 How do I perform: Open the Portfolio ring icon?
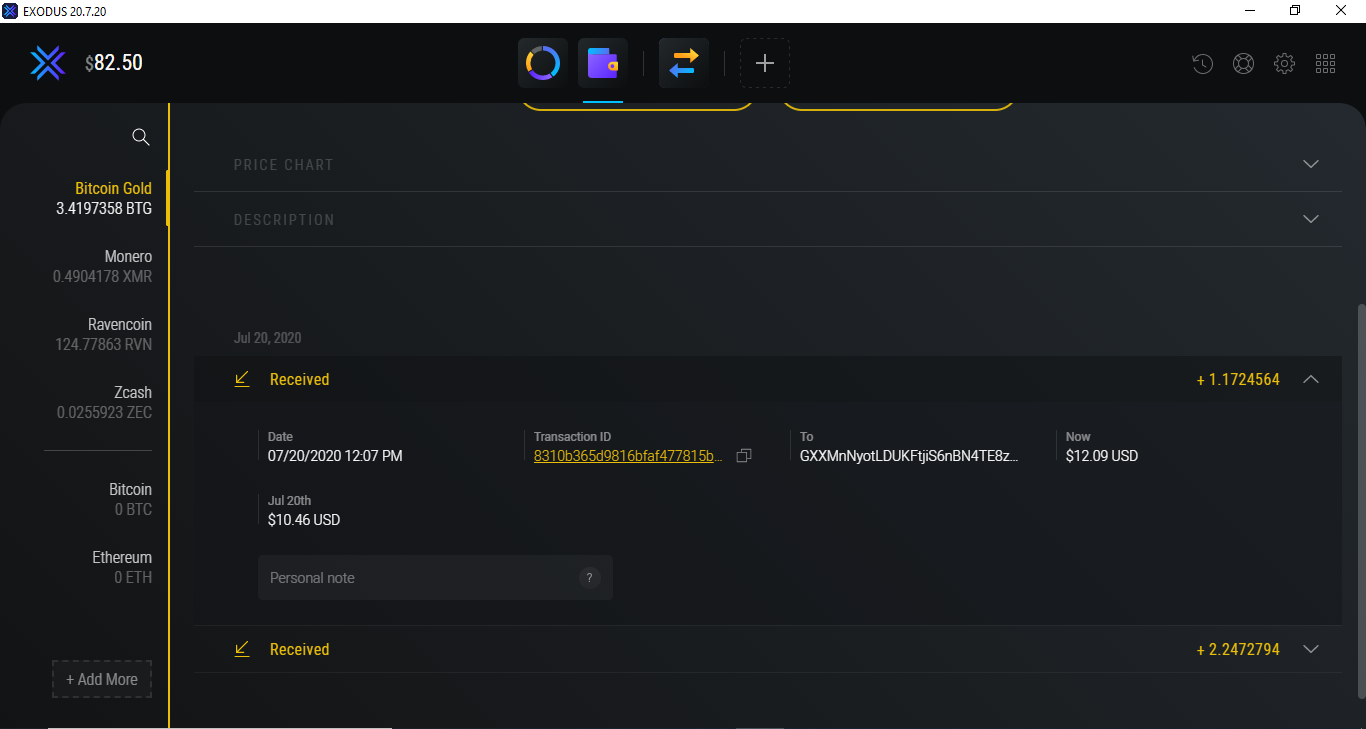click(543, 63)
